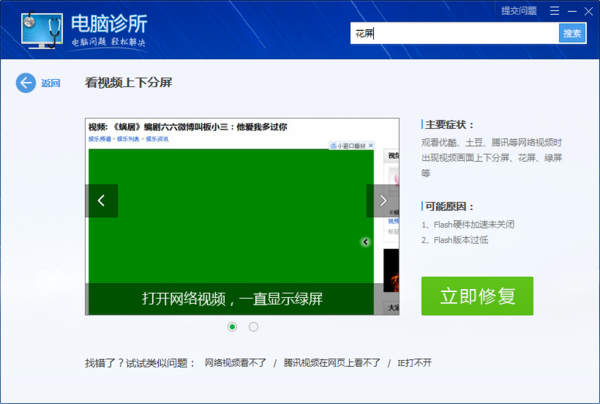Screen dimensions: 600x404
Task: Advance to next slide with right arrow
Action: pos(383,201)
